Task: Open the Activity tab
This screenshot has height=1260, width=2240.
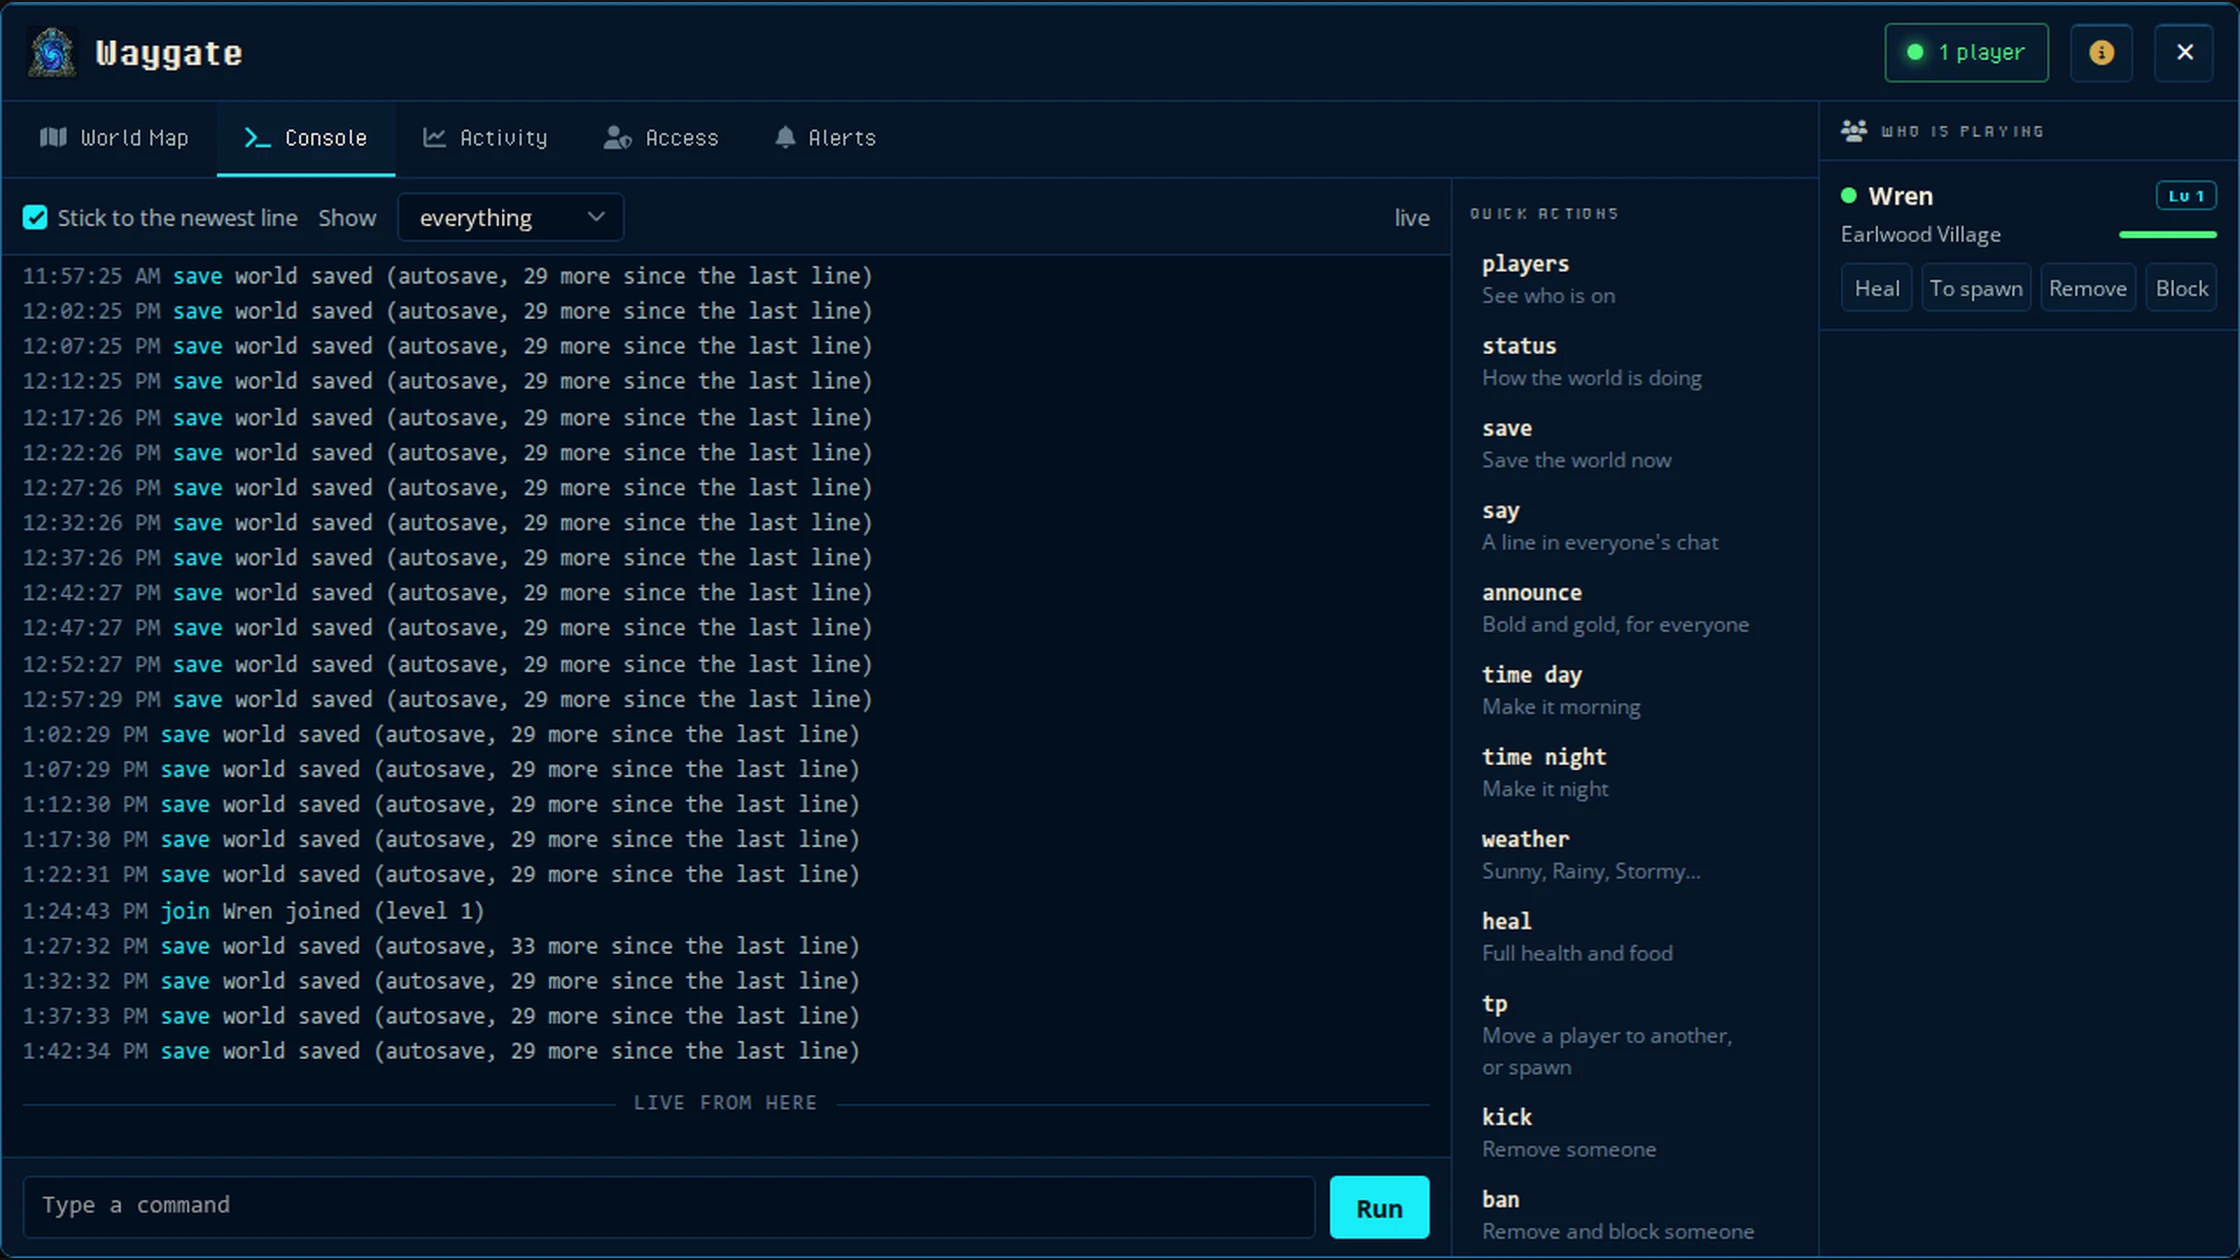Action: 485,138
